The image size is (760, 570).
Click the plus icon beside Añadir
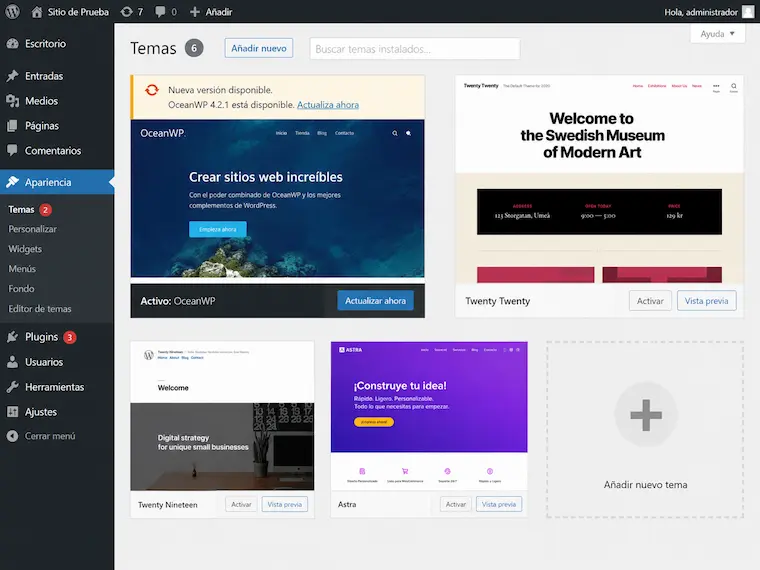pyautogui.click(x=195, y=12)
